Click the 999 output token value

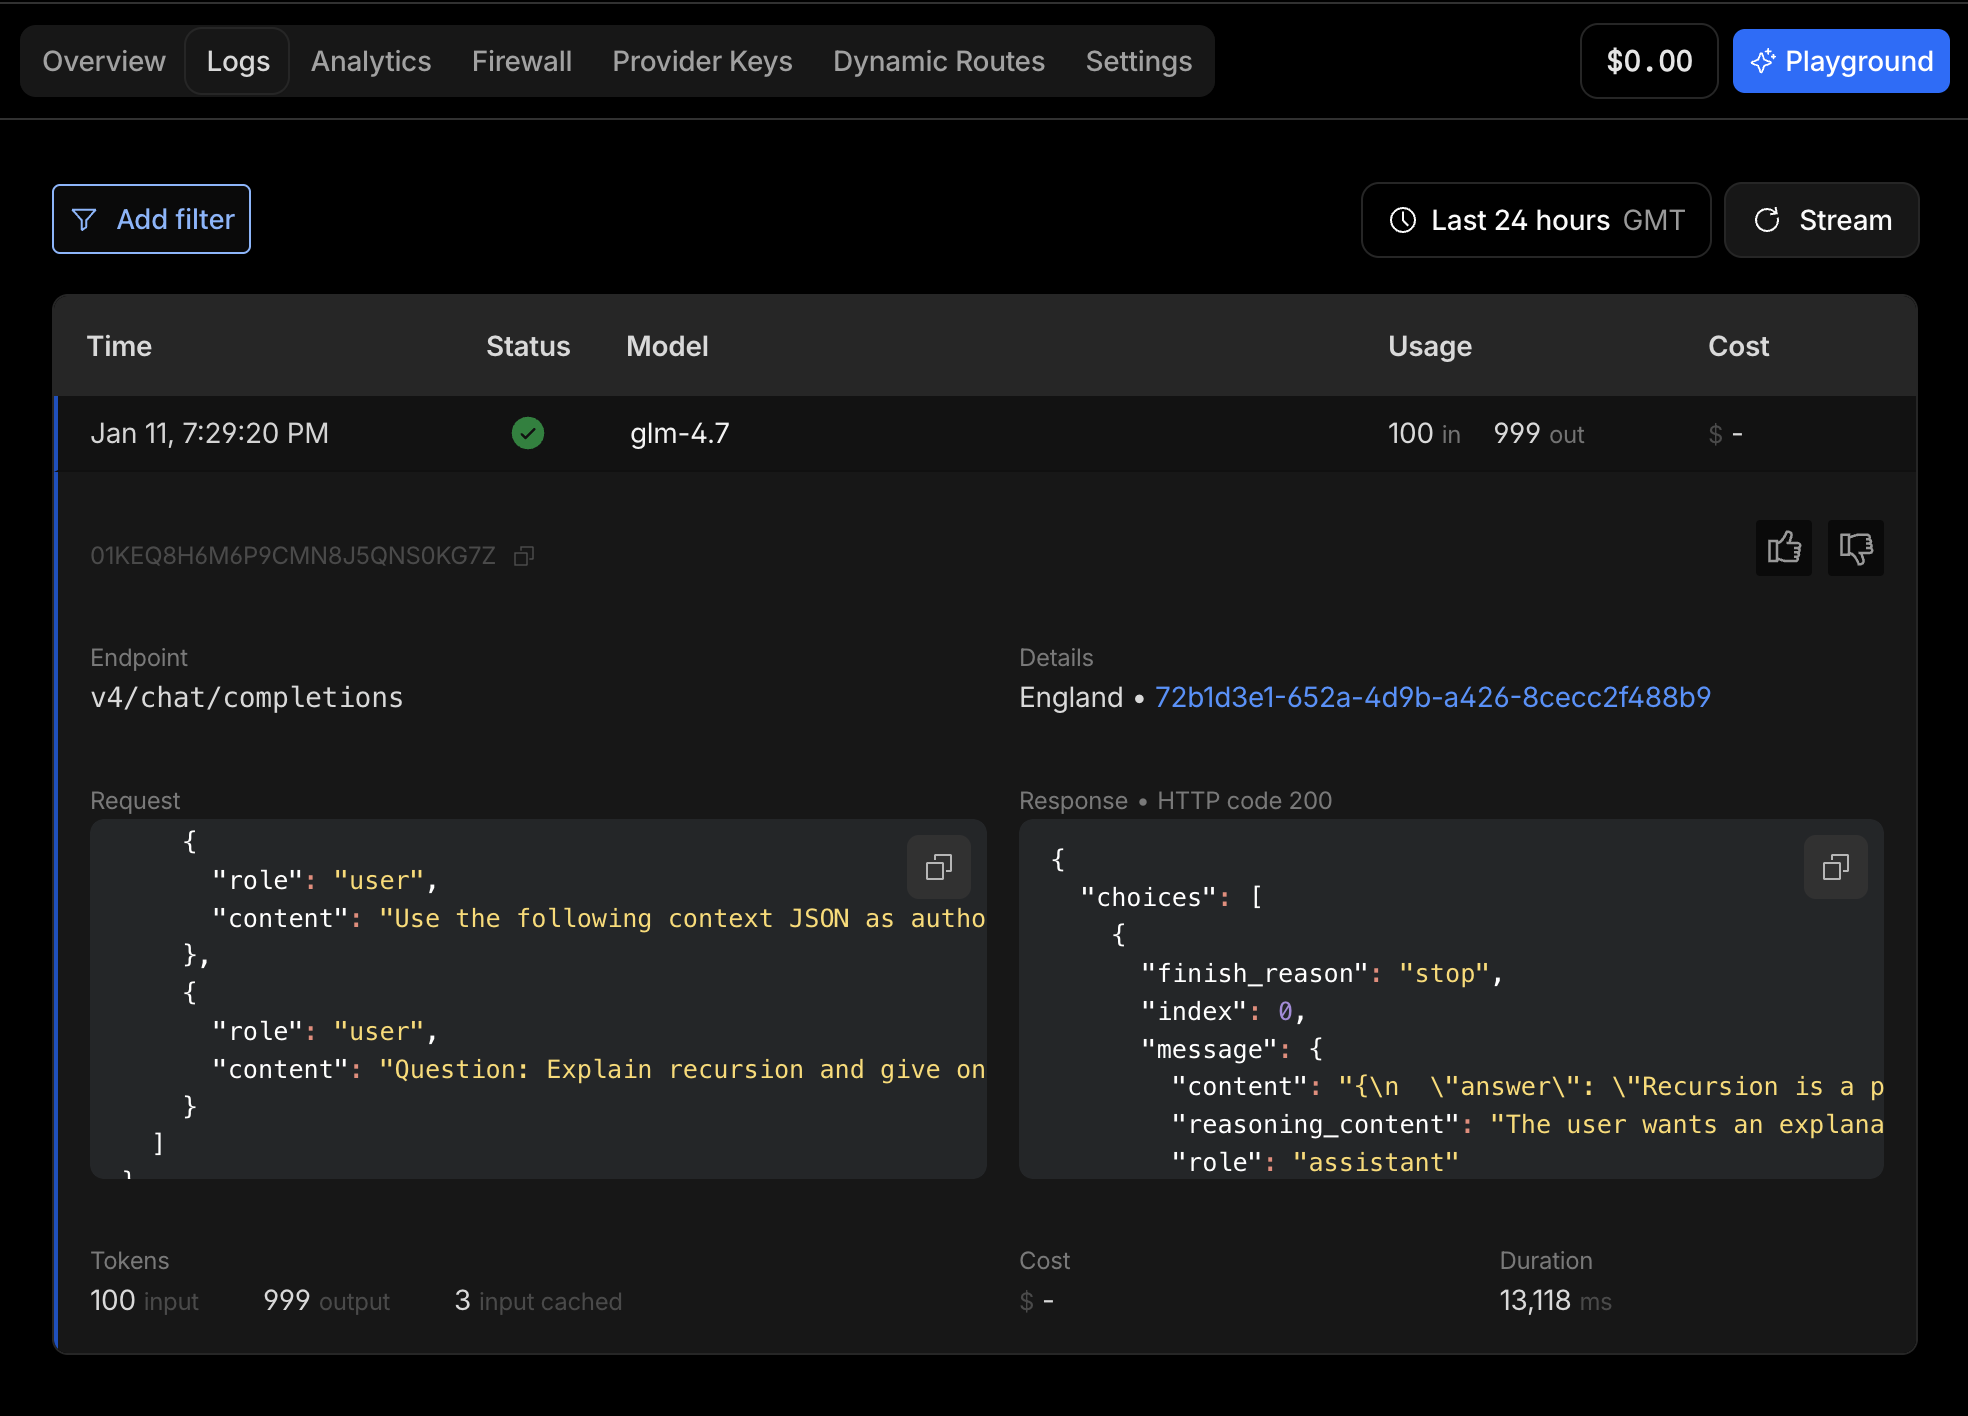click(x=326, y=1300)
